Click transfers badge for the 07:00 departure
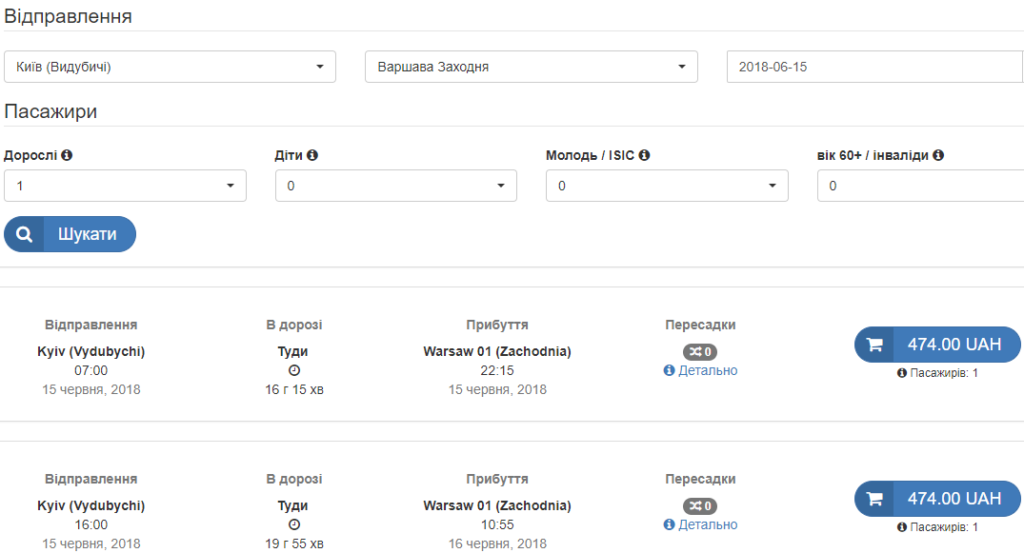Image resolution: width=1024 pixels, height=553 pixels. coord(700,352)
